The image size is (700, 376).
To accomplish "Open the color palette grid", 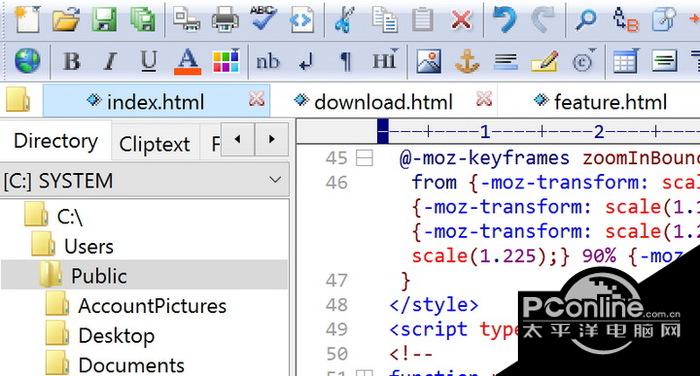I will pos(226,61).
